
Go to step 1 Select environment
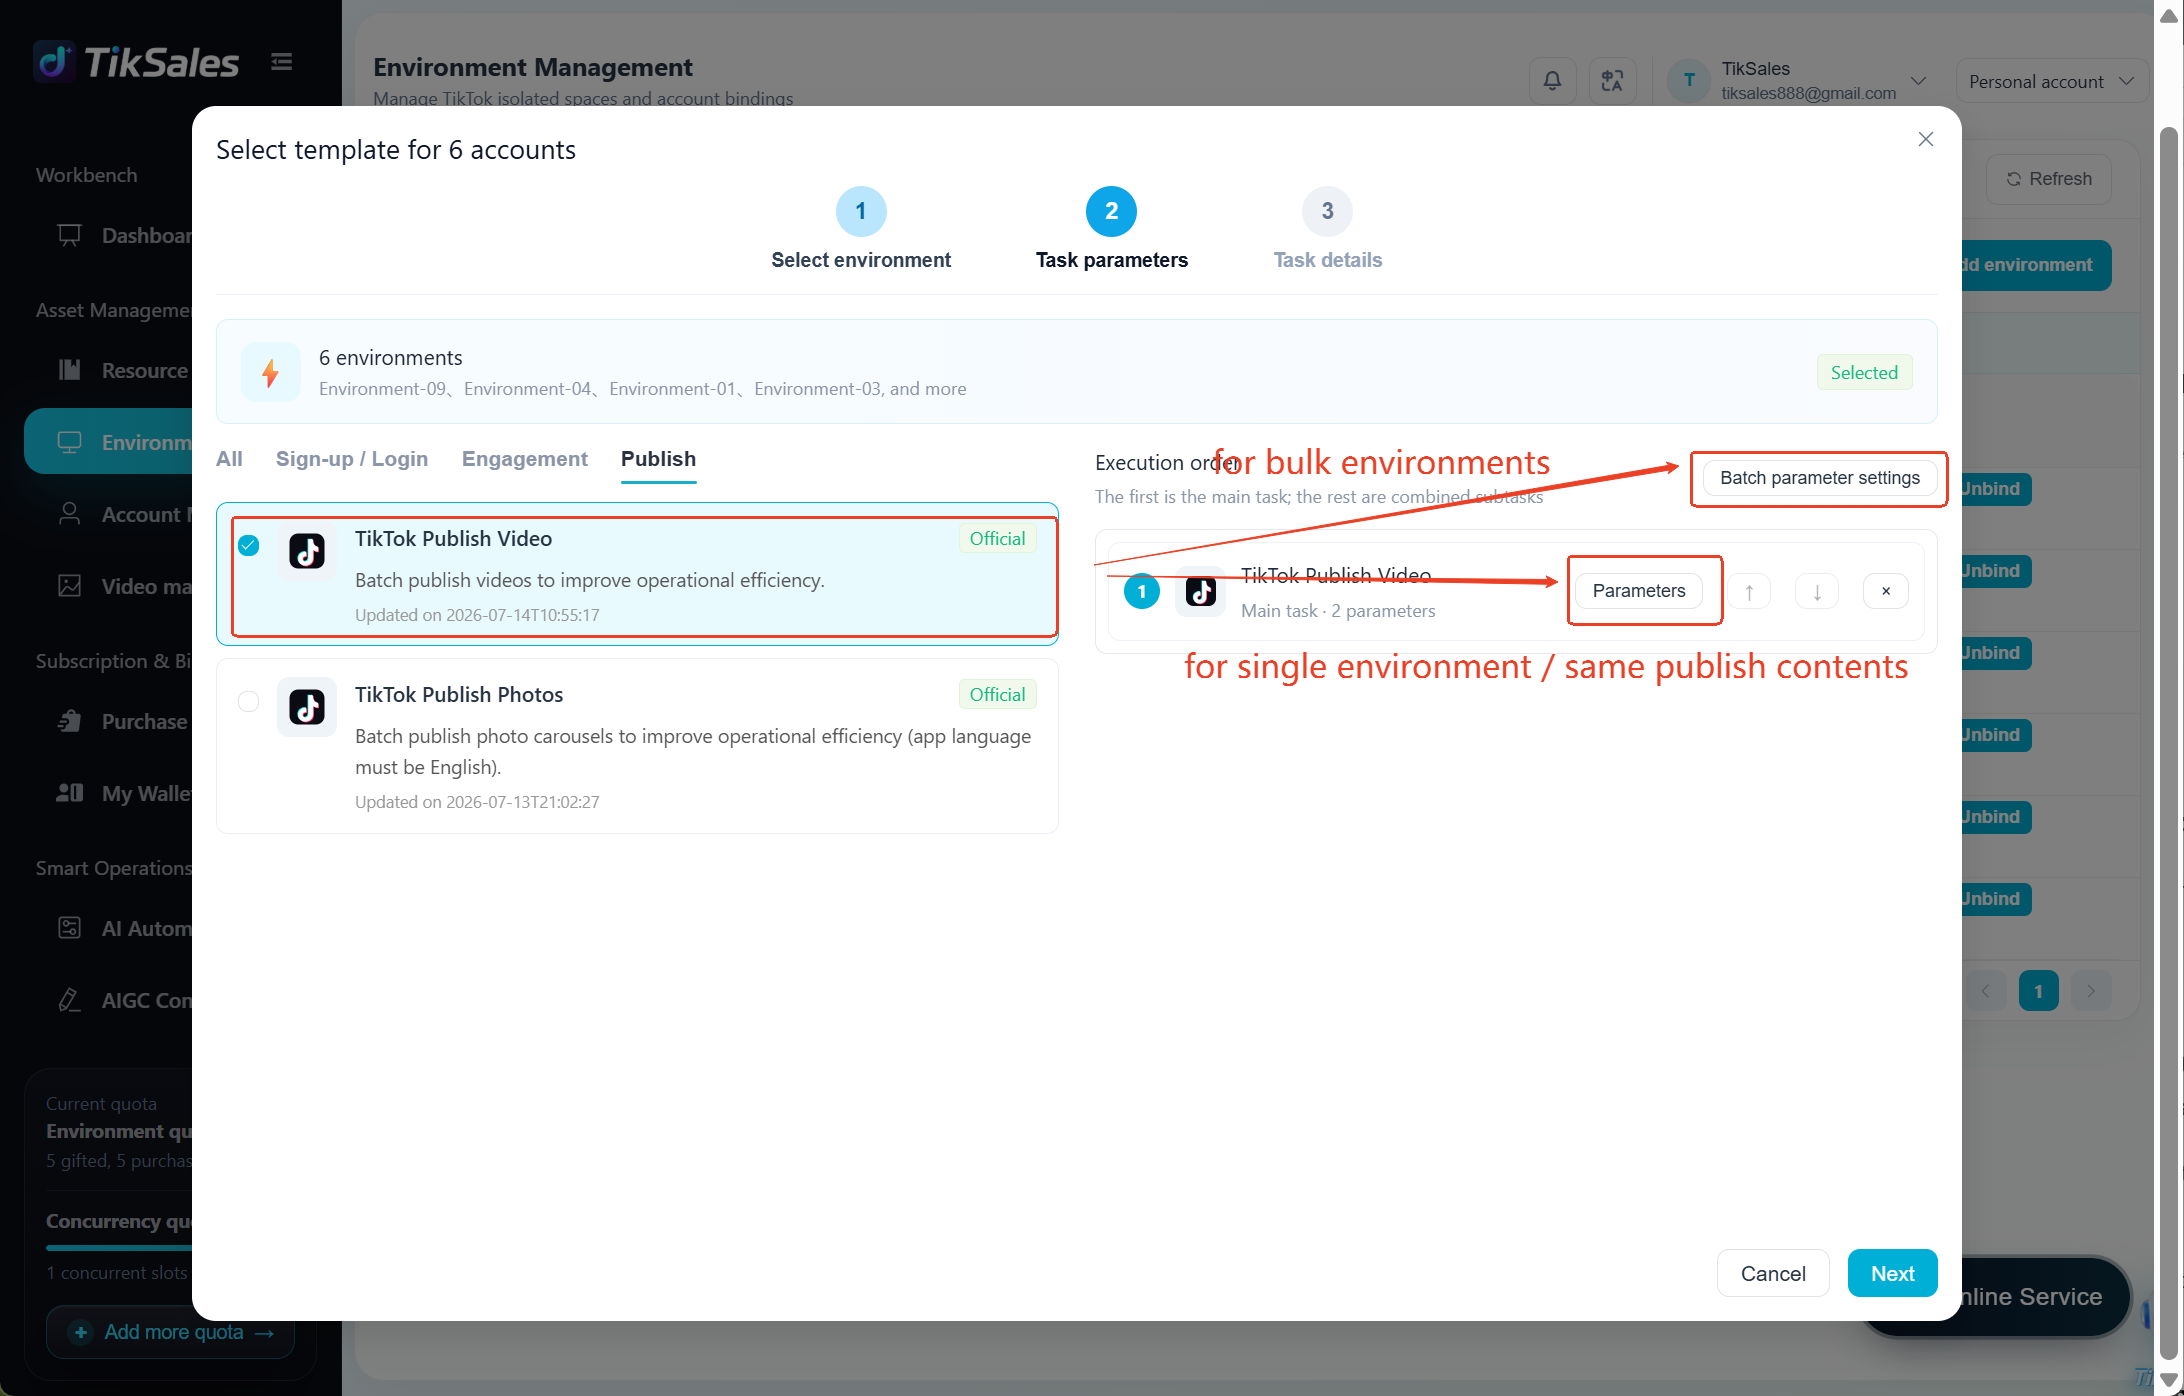coord(861,211)
